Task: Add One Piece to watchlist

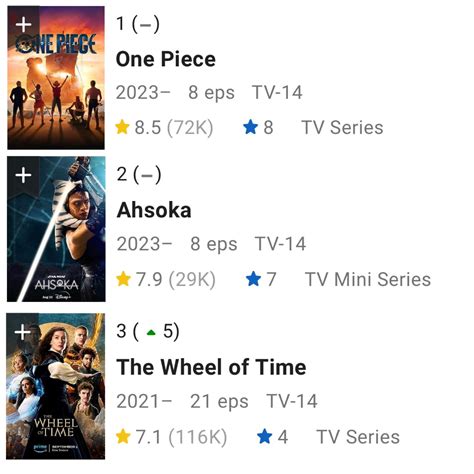Action: 24,24
